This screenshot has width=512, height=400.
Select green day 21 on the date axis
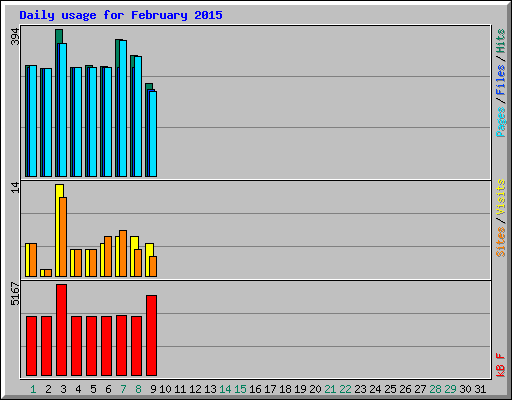click(330, 389)
